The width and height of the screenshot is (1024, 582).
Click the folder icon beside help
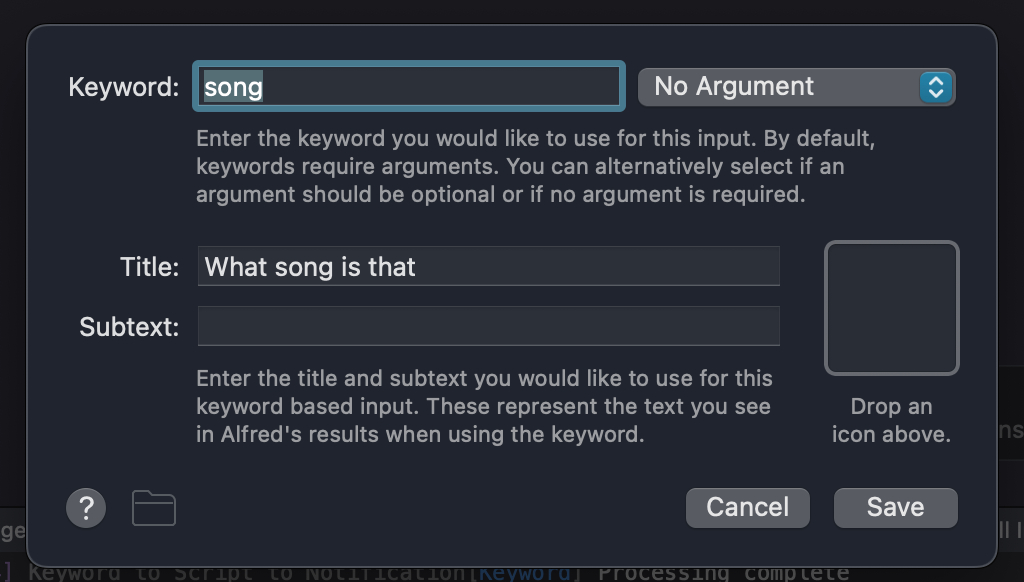tap(154, 508)
